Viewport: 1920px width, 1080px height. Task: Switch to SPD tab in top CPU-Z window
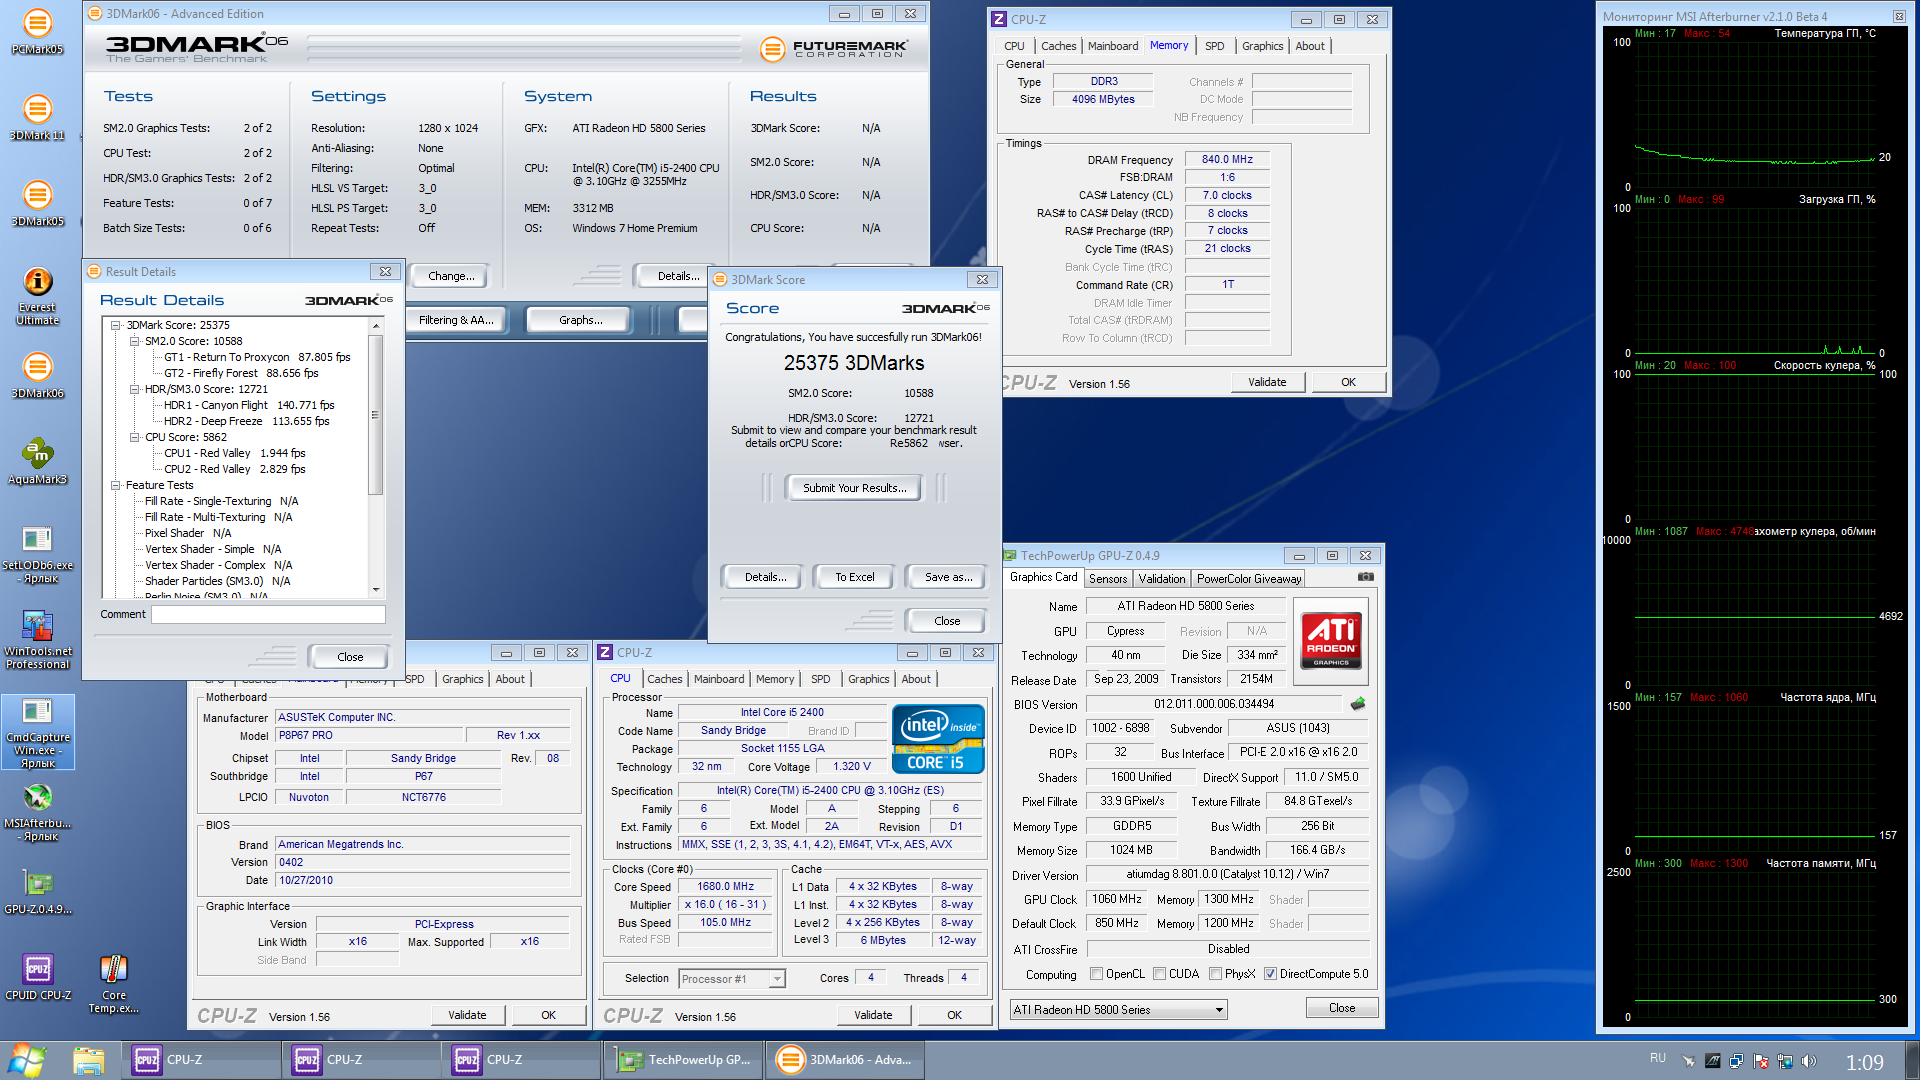point(1214,46)
